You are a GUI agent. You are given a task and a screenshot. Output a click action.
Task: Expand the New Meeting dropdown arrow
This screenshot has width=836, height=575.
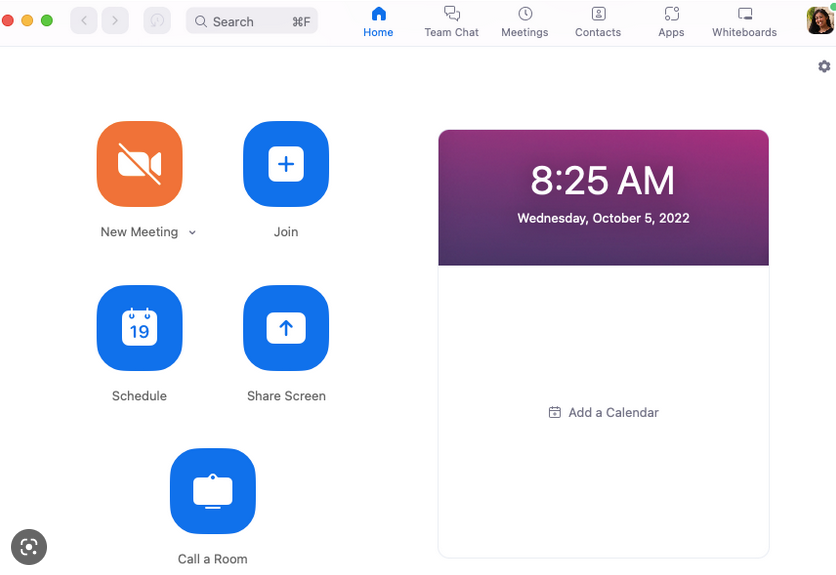(x=192, y=233)
